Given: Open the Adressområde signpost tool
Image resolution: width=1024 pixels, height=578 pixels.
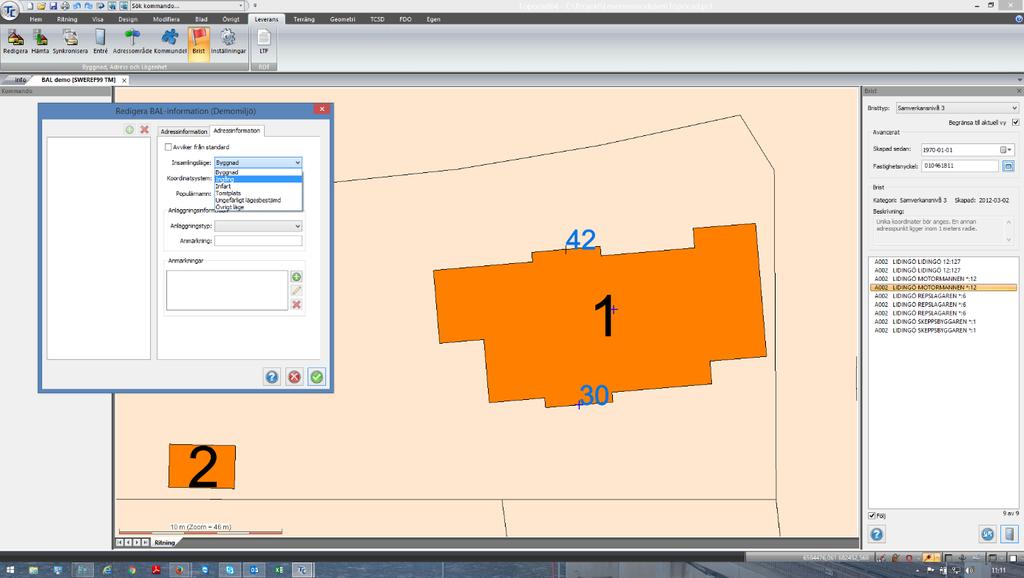Looking at the screenshot, I should [132, 41].
